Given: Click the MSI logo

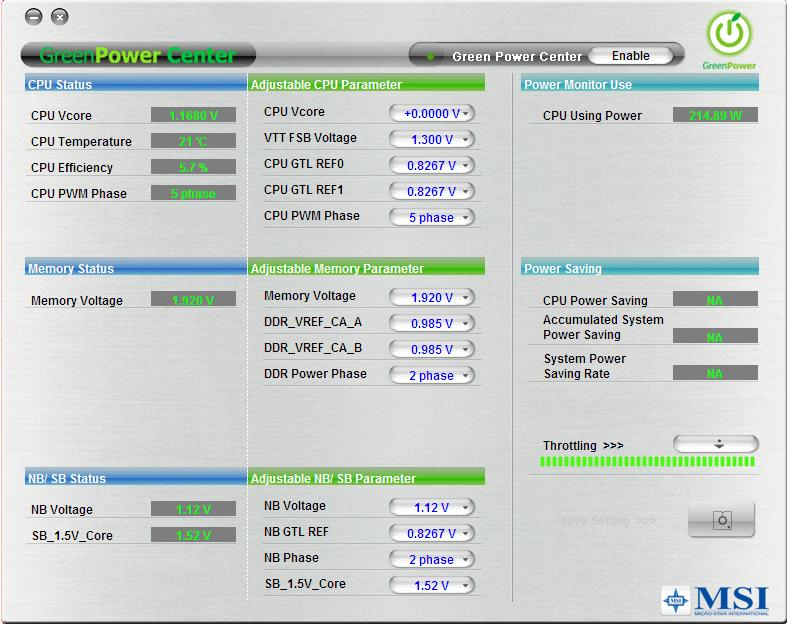Looking at the screenshot, I should pyautogui.click(x=716, y=600).
